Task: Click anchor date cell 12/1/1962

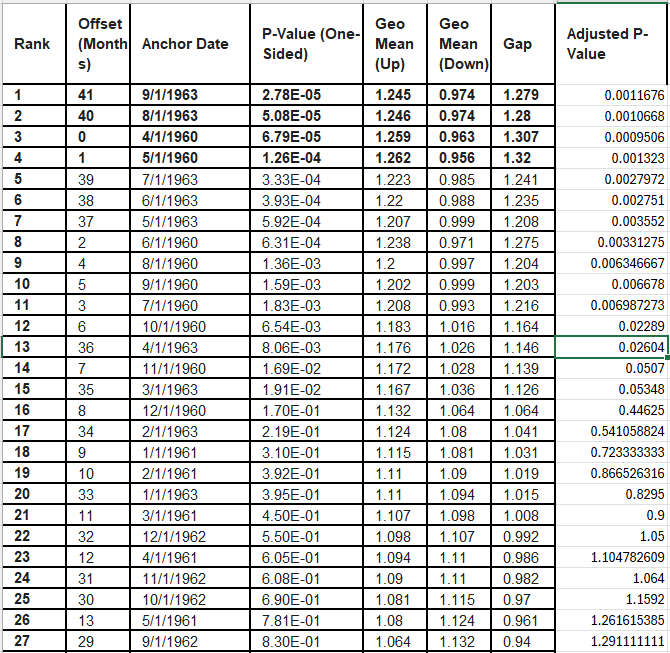Action: [190, 536]
